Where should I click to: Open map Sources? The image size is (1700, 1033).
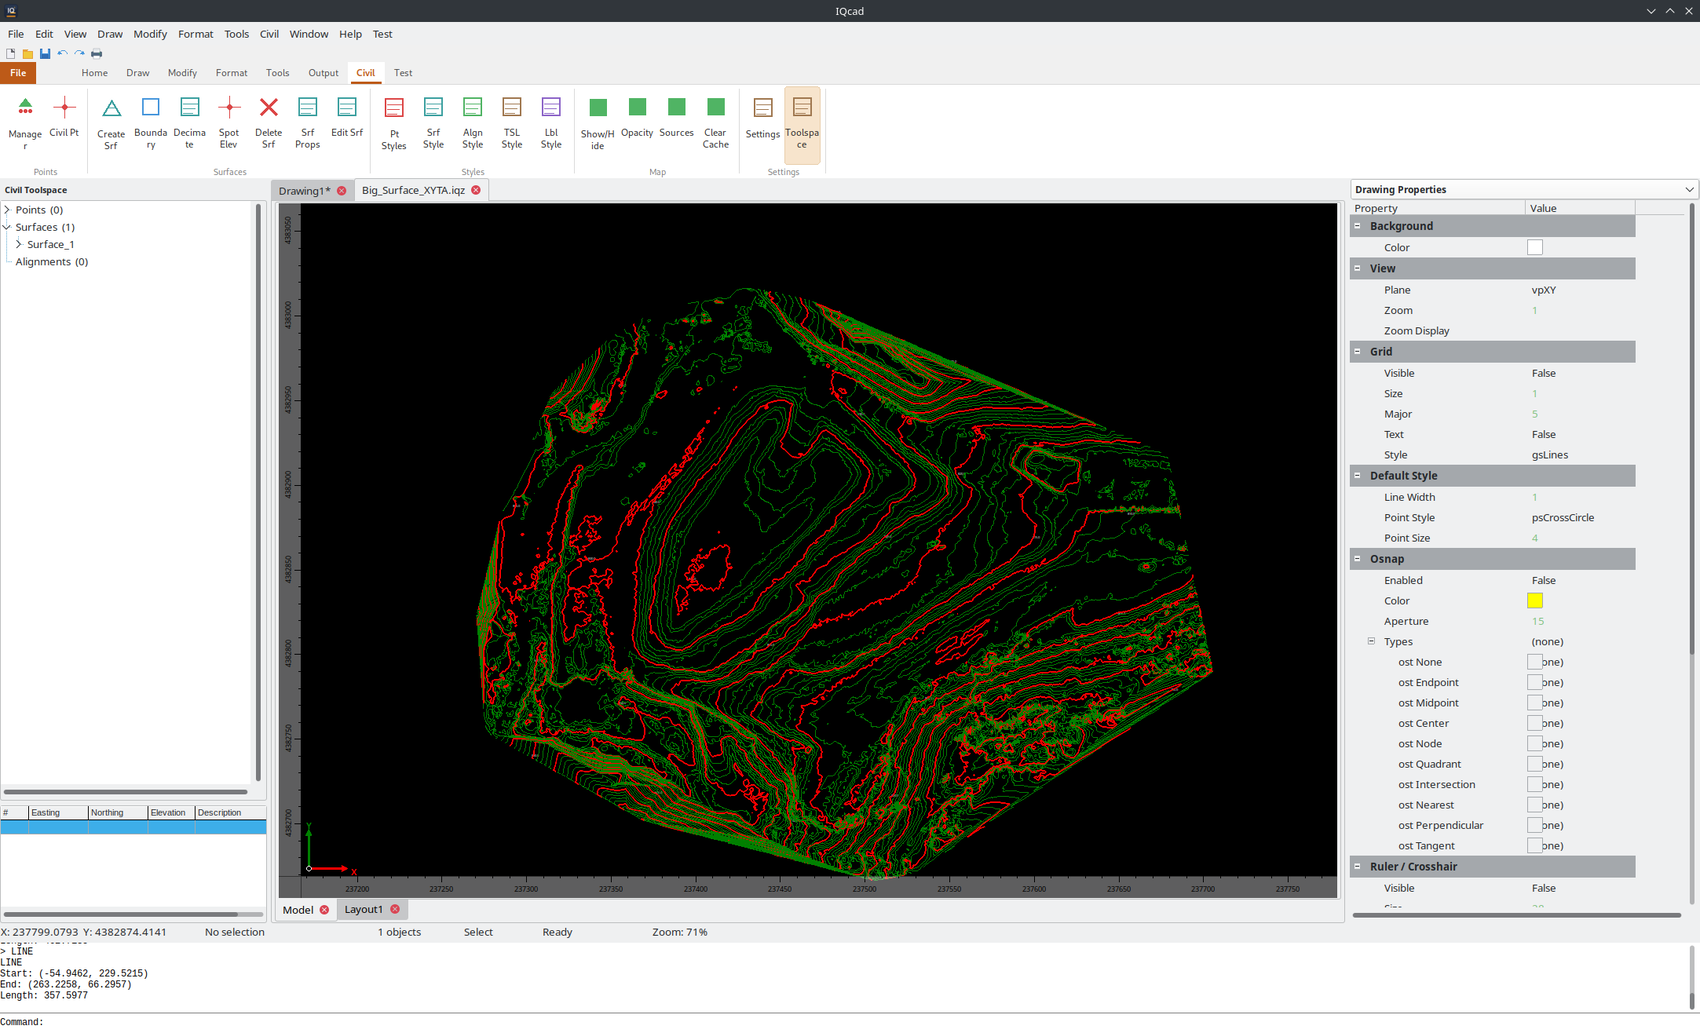click(676, 118)
